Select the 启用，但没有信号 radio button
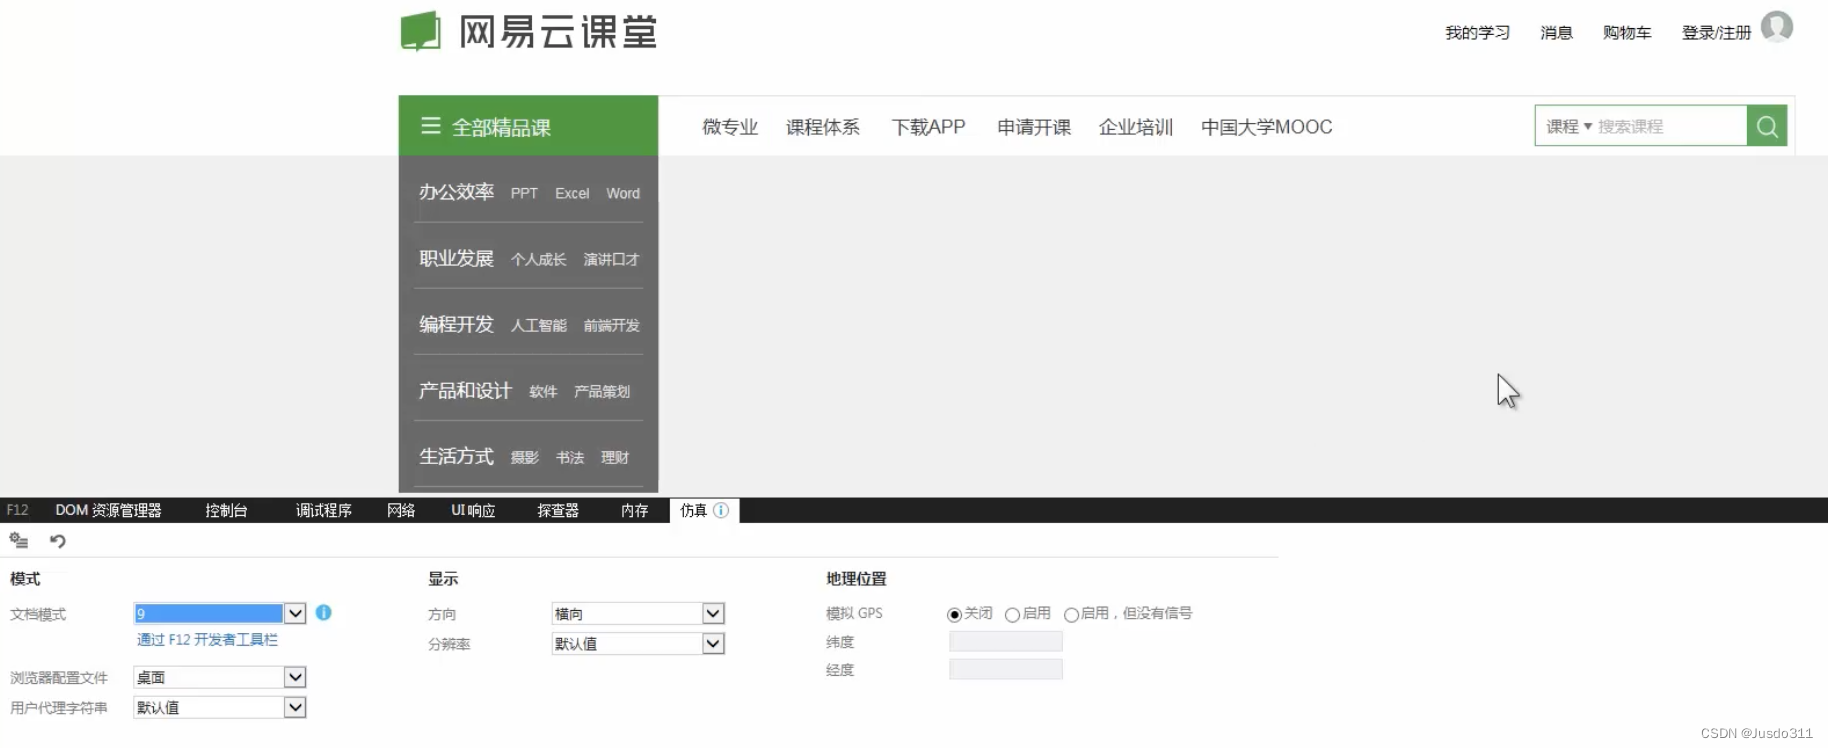 click(1071, 614)
